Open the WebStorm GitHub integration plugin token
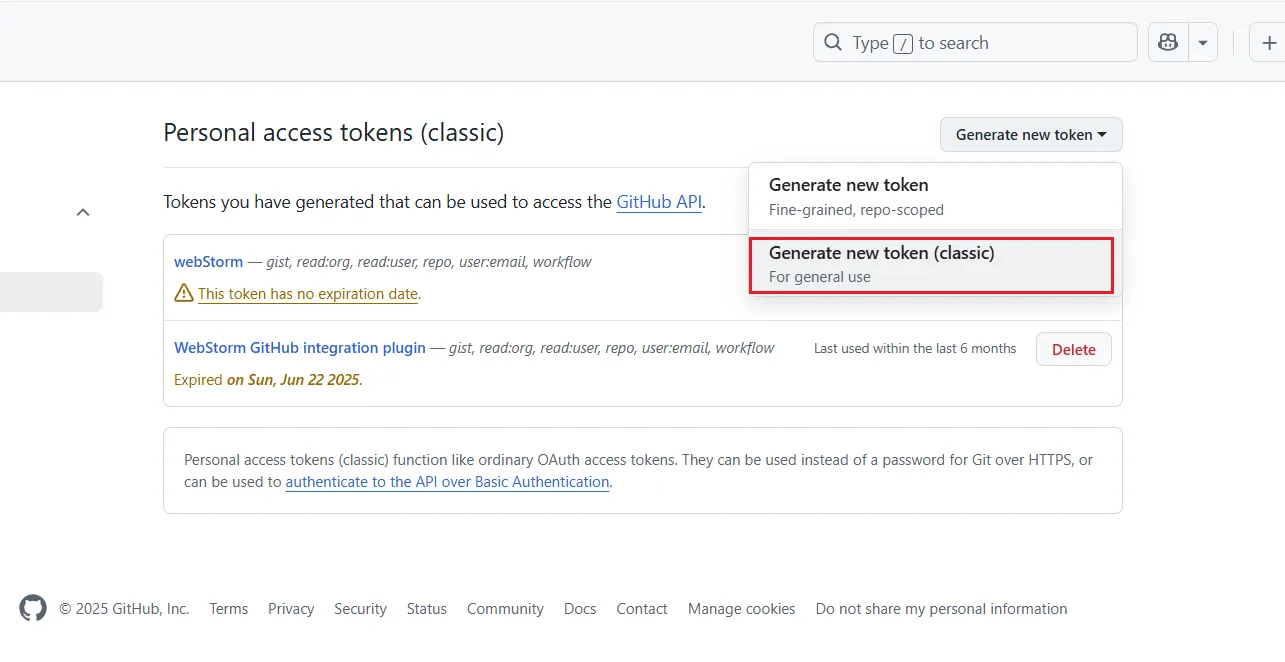Viewport: 1285px width, 662px height. (300, 348)
